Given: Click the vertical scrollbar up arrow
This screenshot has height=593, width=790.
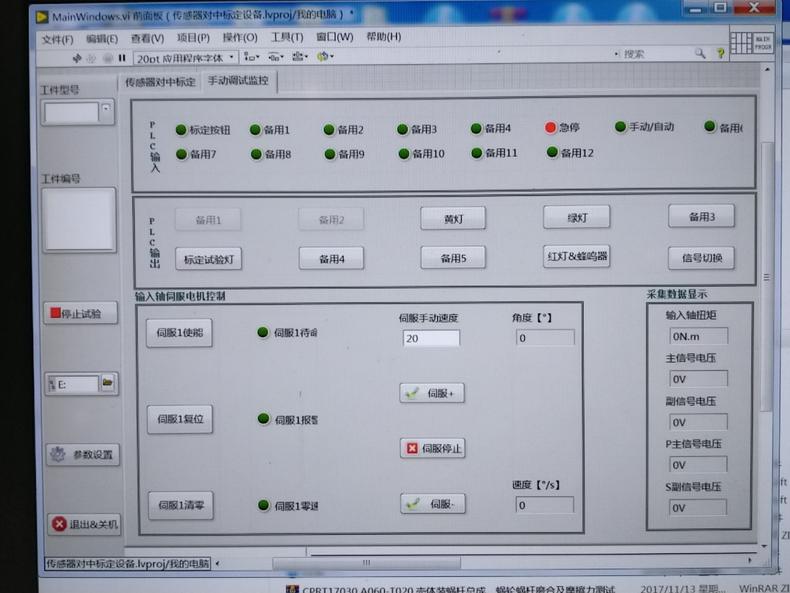Looking at the screenshot, I should pos(767,69).
